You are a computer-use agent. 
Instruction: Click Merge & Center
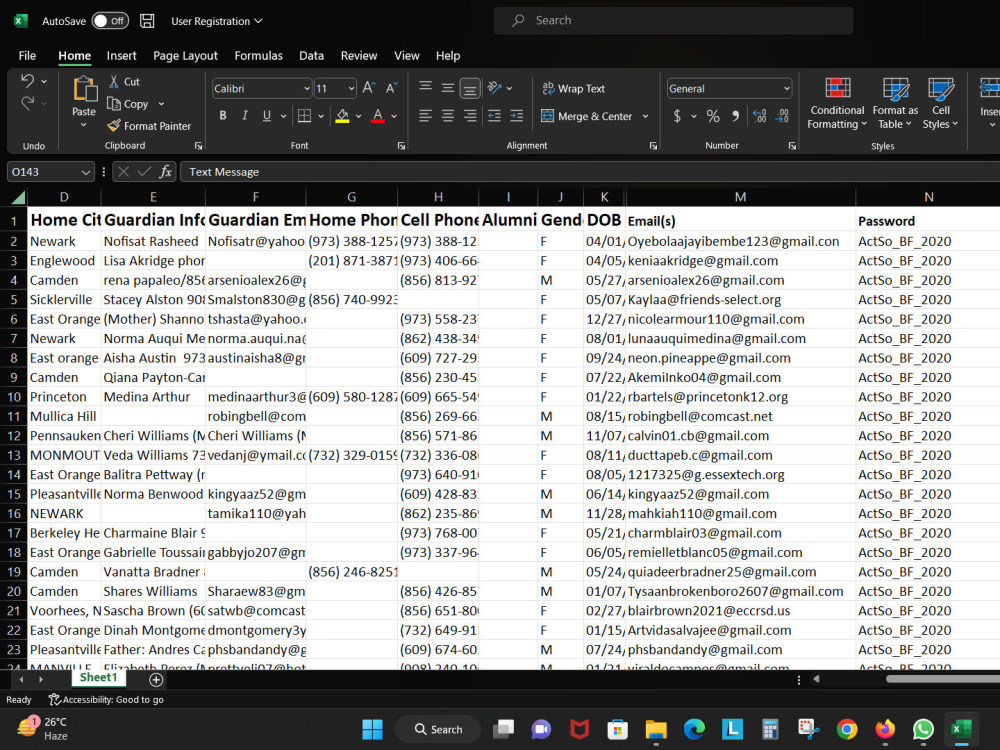tap(587, 116)
